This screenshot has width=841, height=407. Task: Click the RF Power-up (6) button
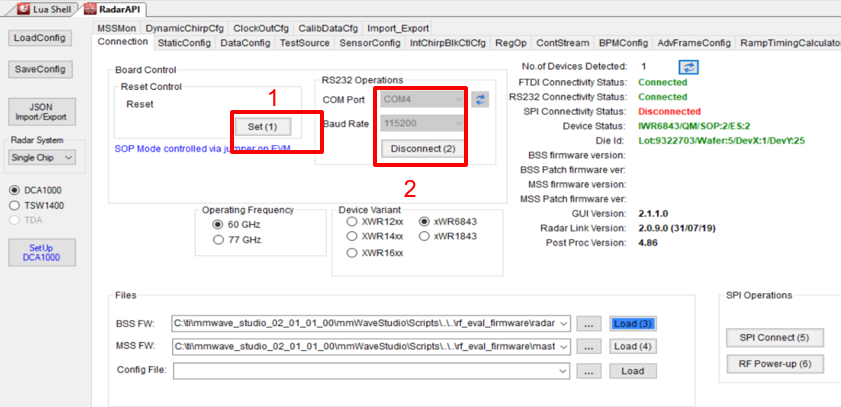tap(774, 364)
